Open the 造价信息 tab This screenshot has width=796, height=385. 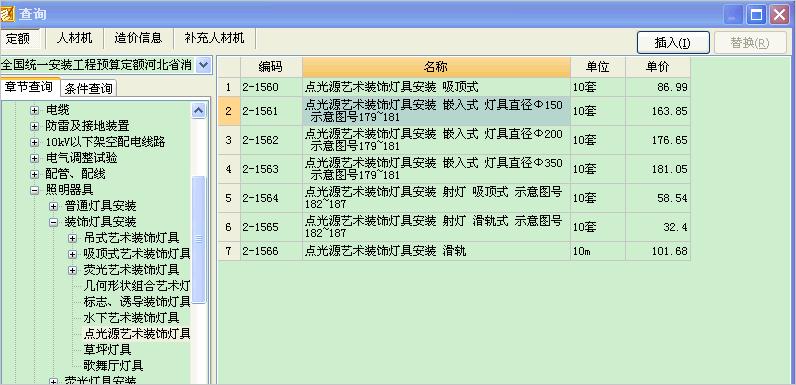point(138,38)
